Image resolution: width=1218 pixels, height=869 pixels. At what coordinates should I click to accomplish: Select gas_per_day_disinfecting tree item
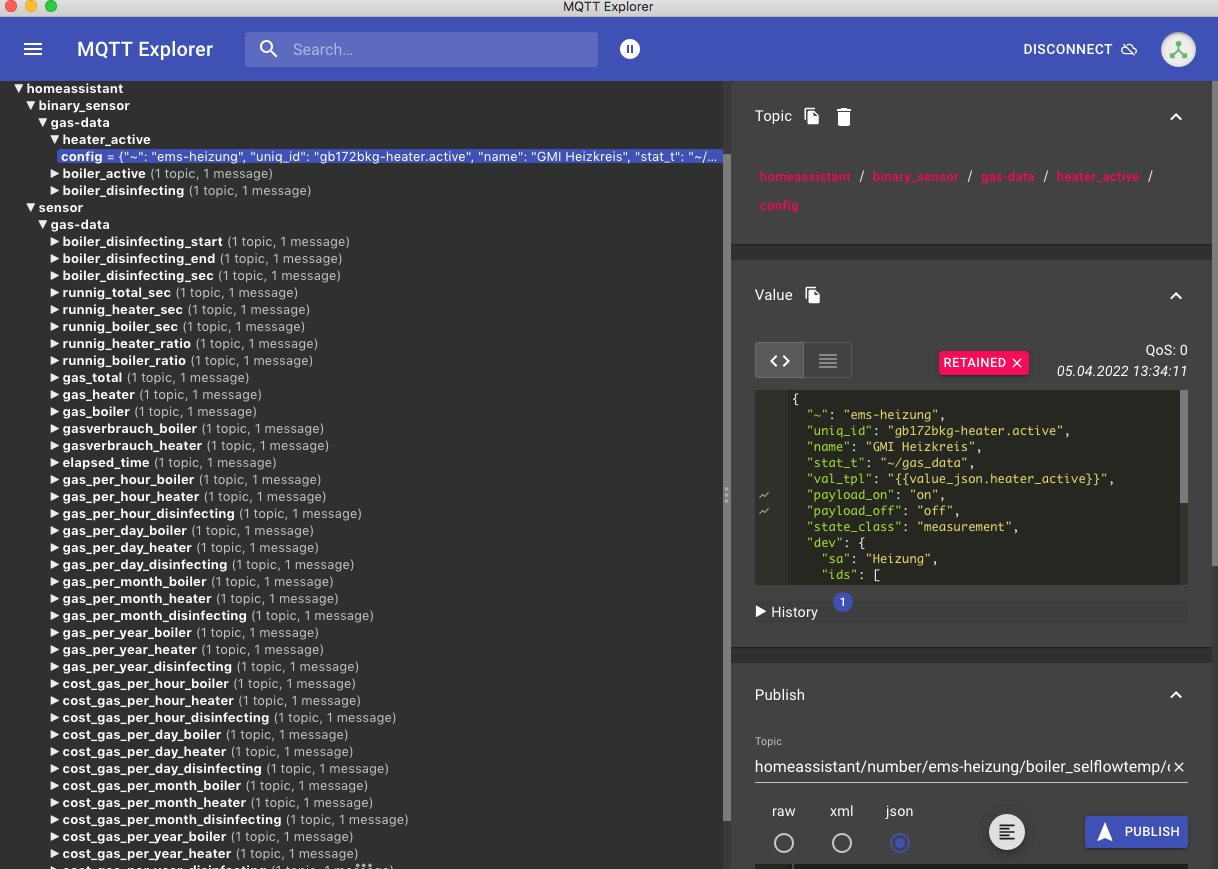[206, 565]
